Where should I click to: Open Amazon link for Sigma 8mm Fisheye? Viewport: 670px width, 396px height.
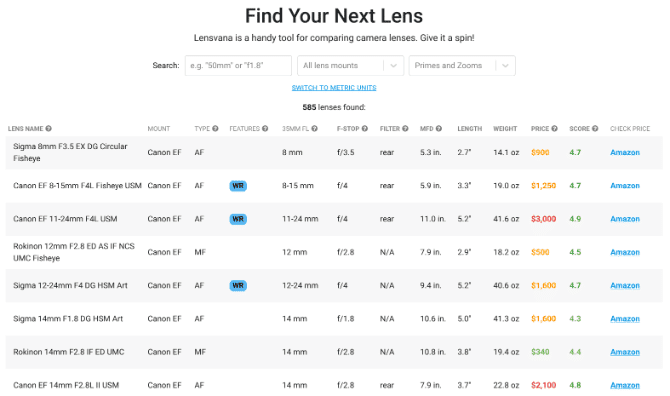point(625,153)
